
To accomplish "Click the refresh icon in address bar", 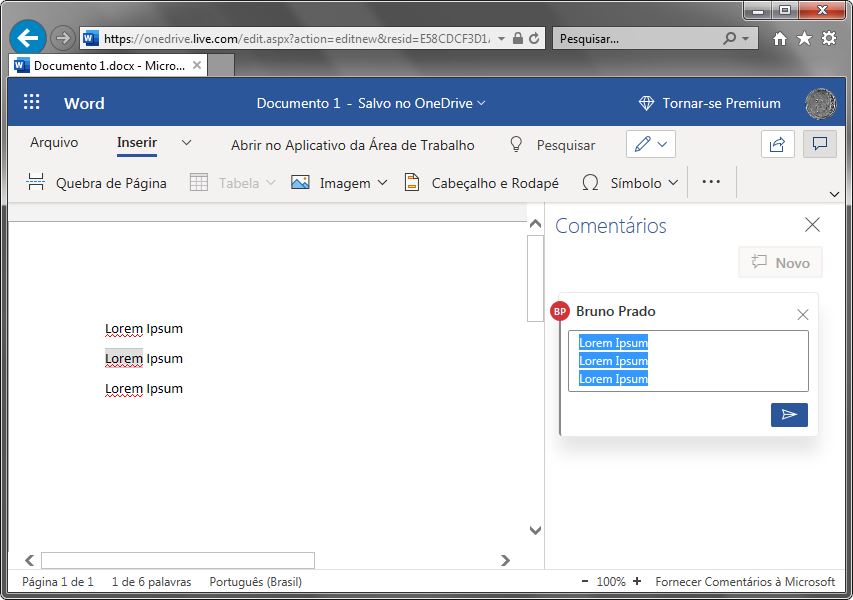I will pos(534,38).
